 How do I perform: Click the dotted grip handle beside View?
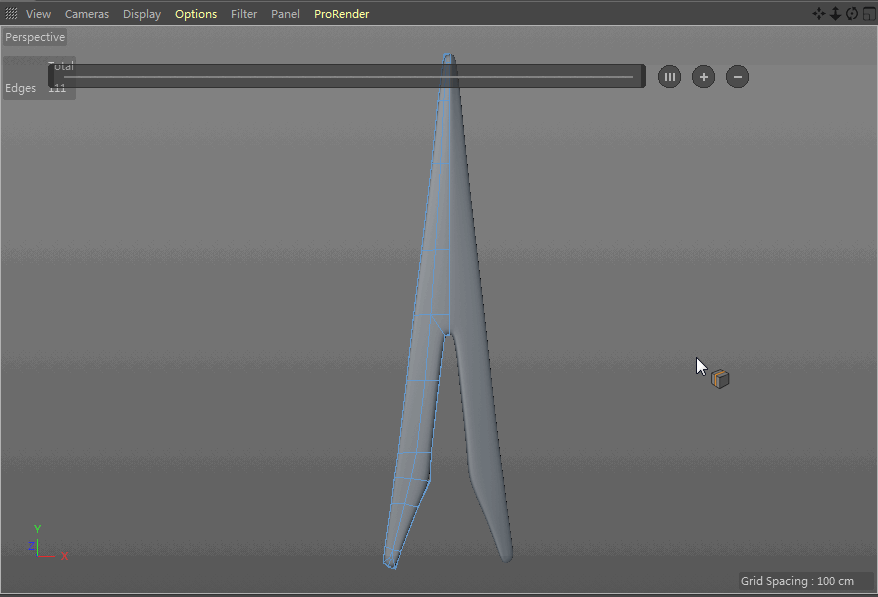[x=12, y=14]
